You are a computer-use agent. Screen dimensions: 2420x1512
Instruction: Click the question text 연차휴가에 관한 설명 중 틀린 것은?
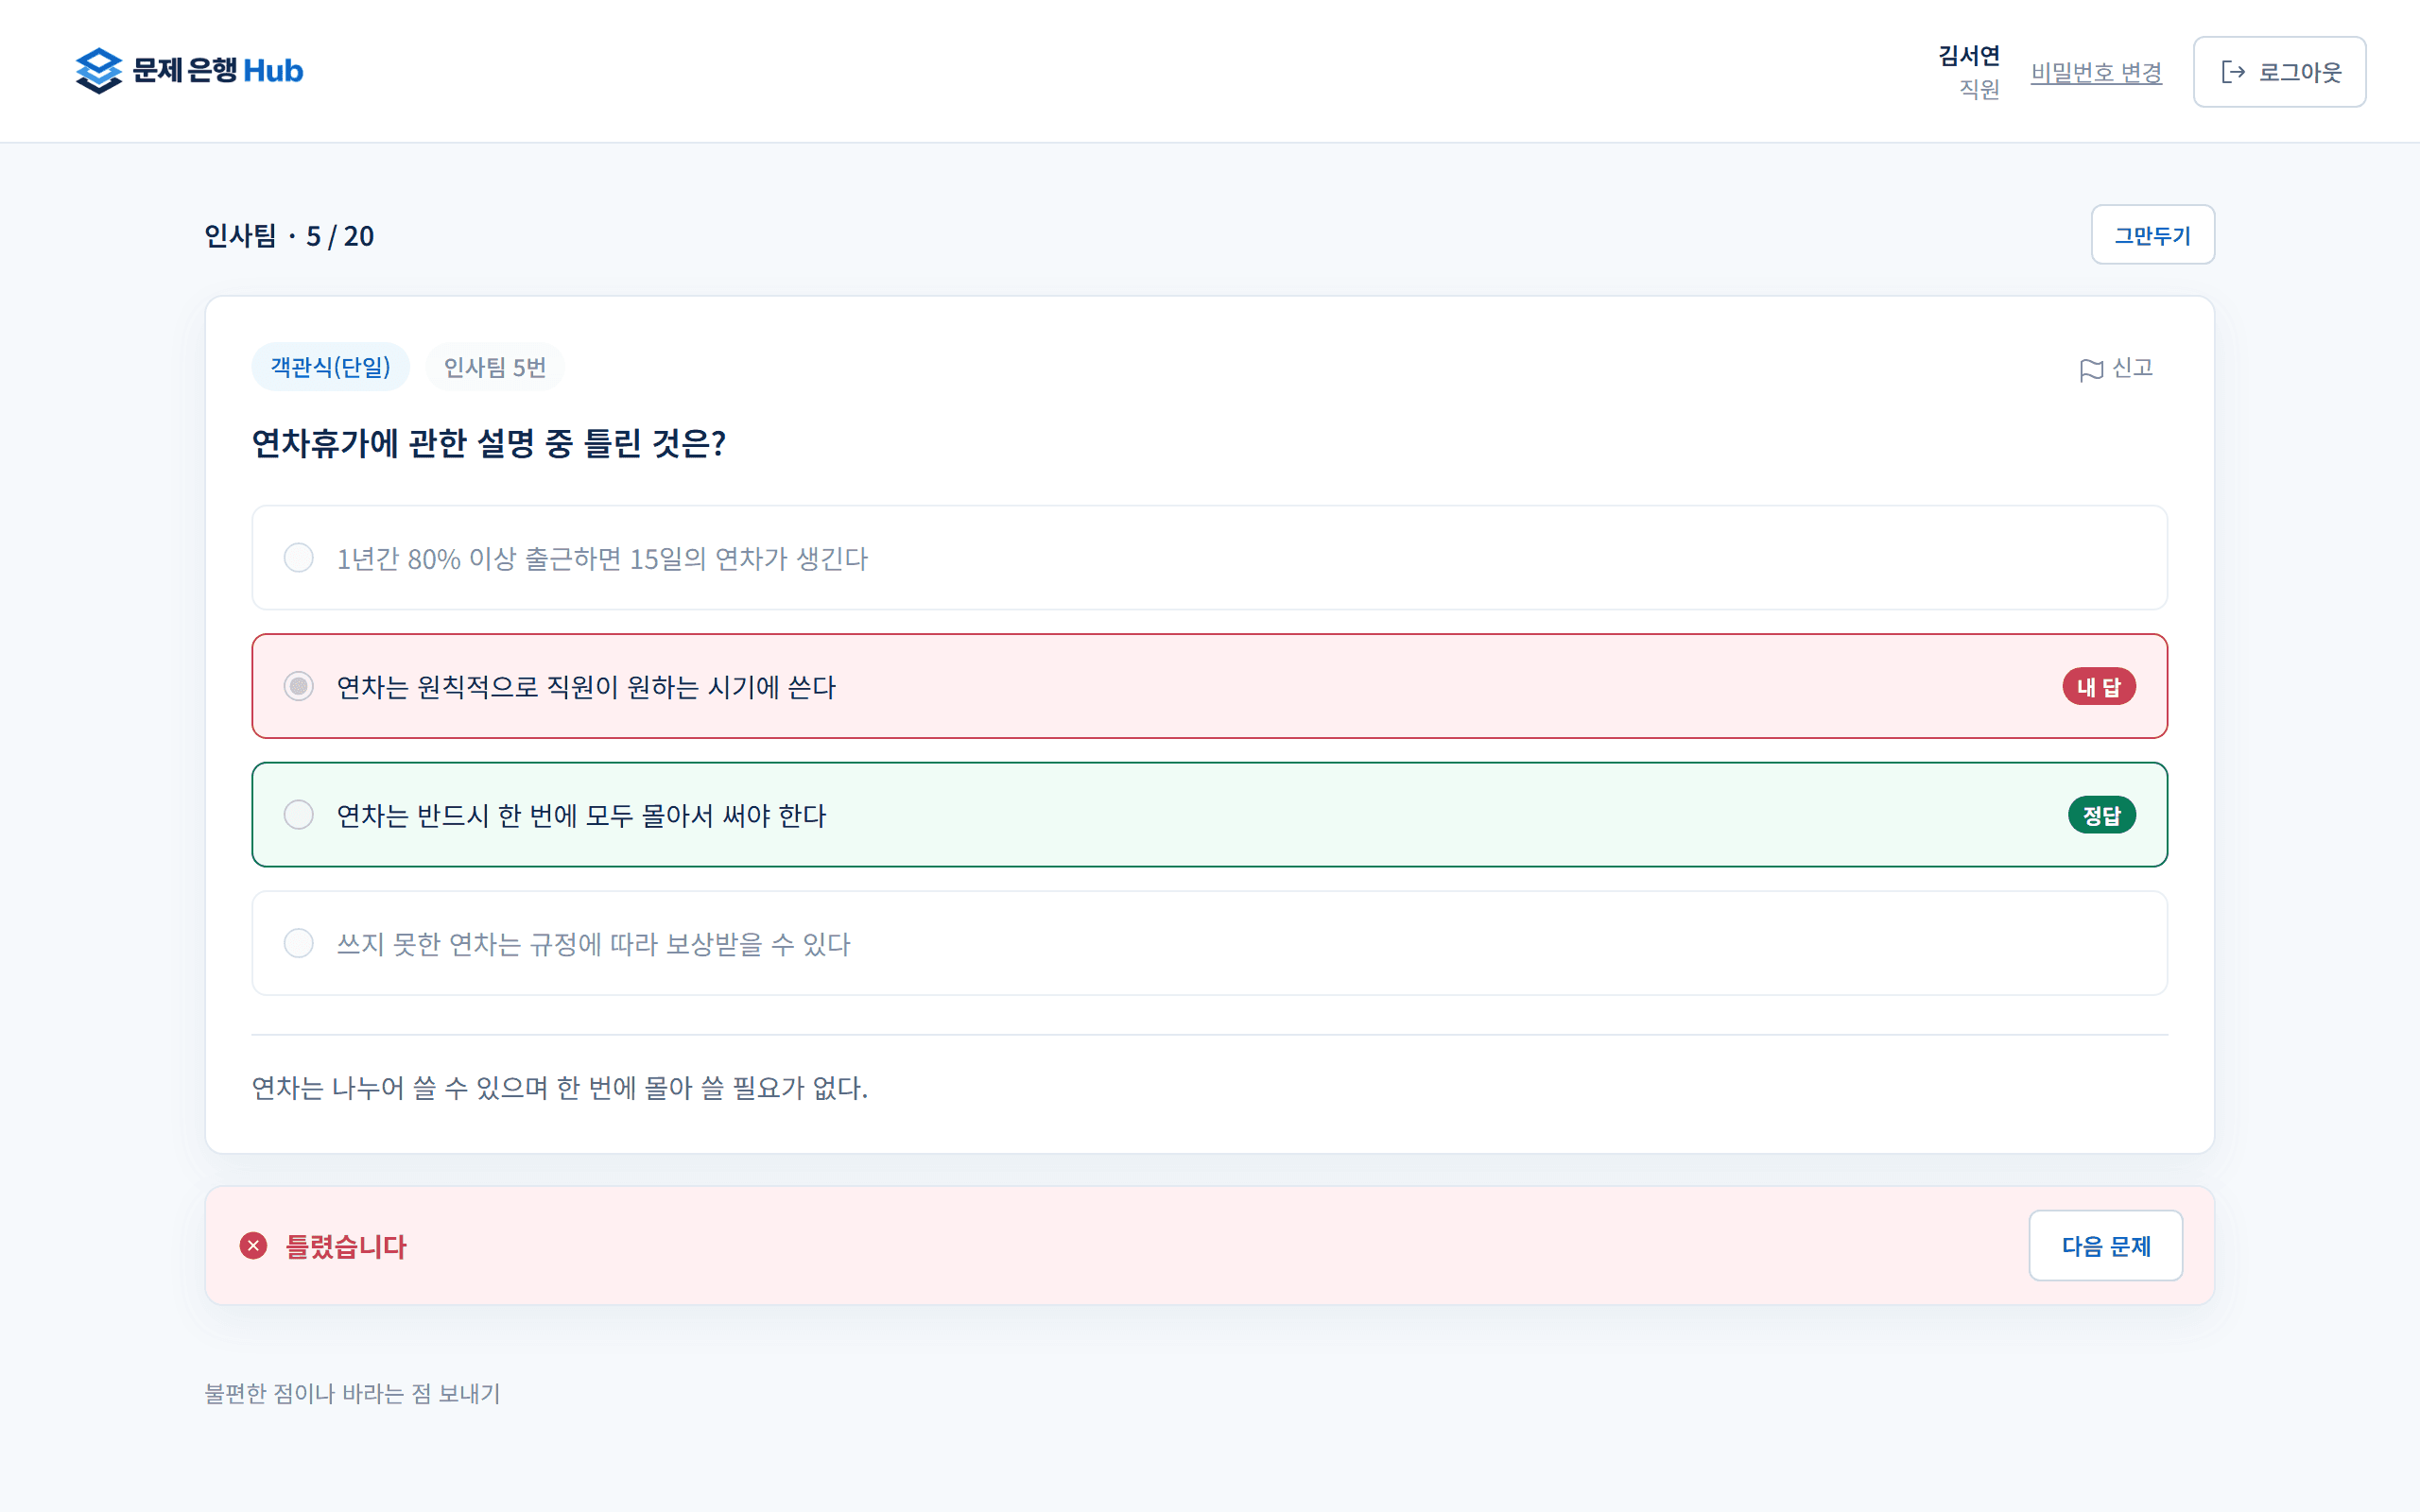pos(488,443)
